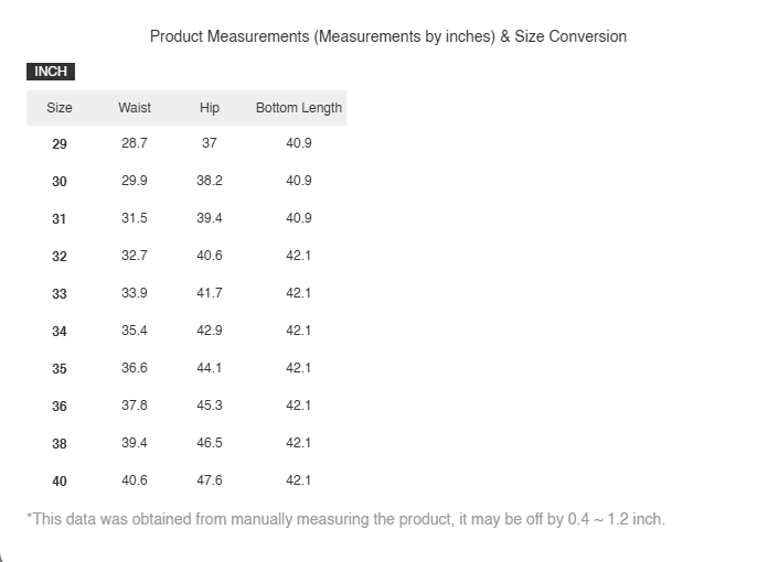
Task: Select size 32 row label
Action: click(x=59, y=256)
